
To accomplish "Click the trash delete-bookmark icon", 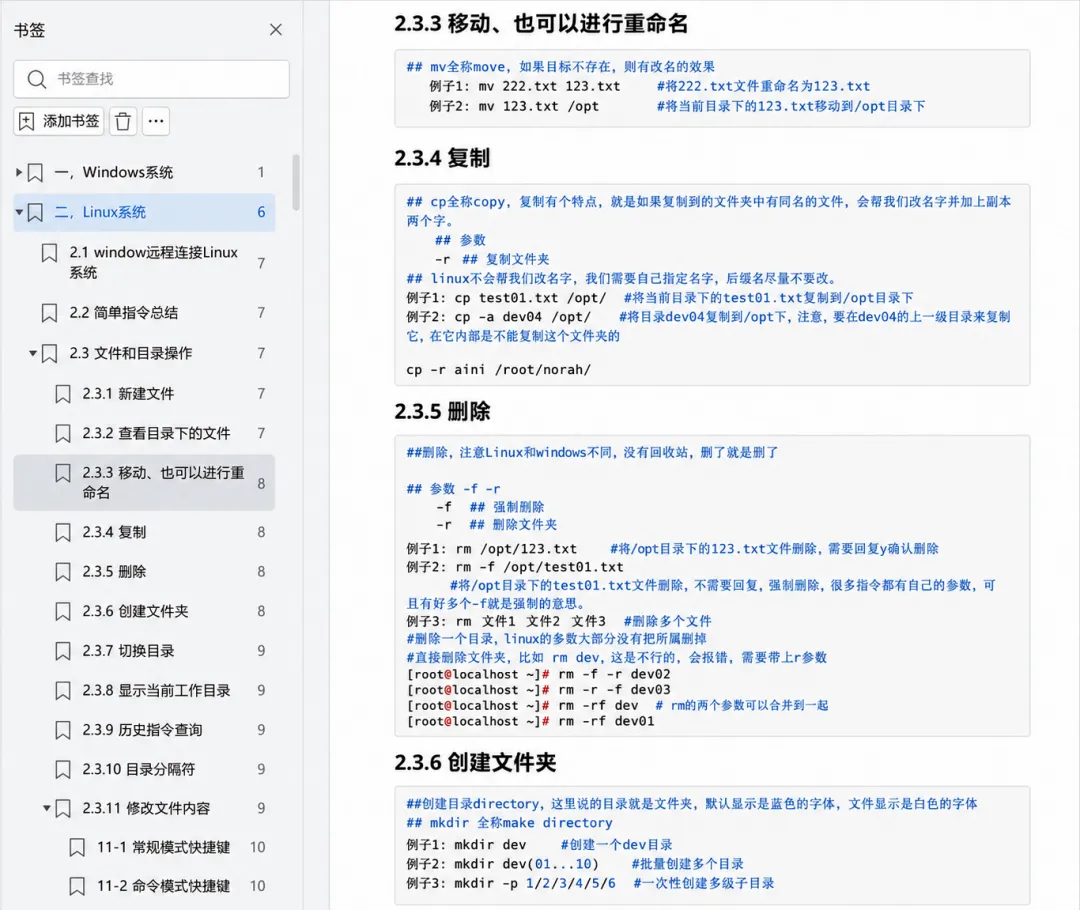I will tap(123, 121).
